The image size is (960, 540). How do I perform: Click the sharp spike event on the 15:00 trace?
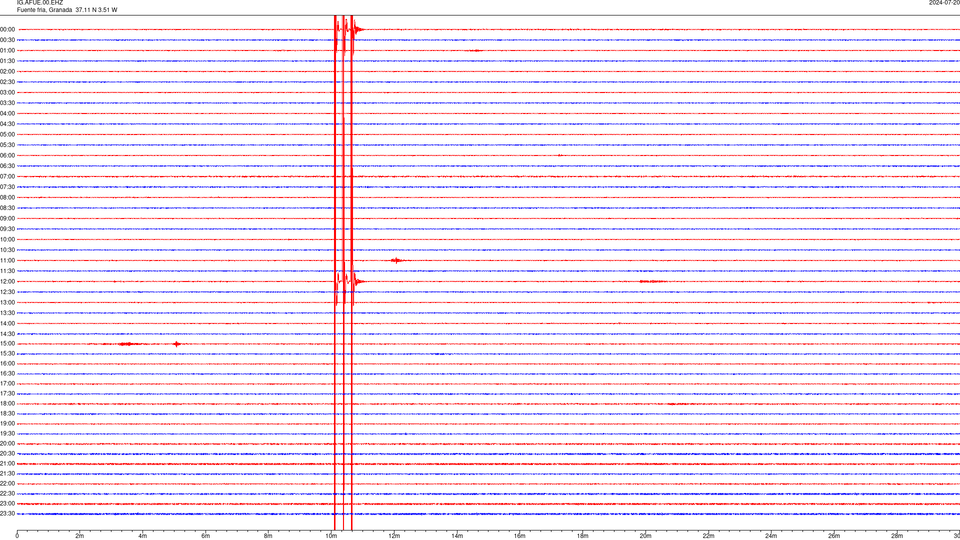click(176, 344)
